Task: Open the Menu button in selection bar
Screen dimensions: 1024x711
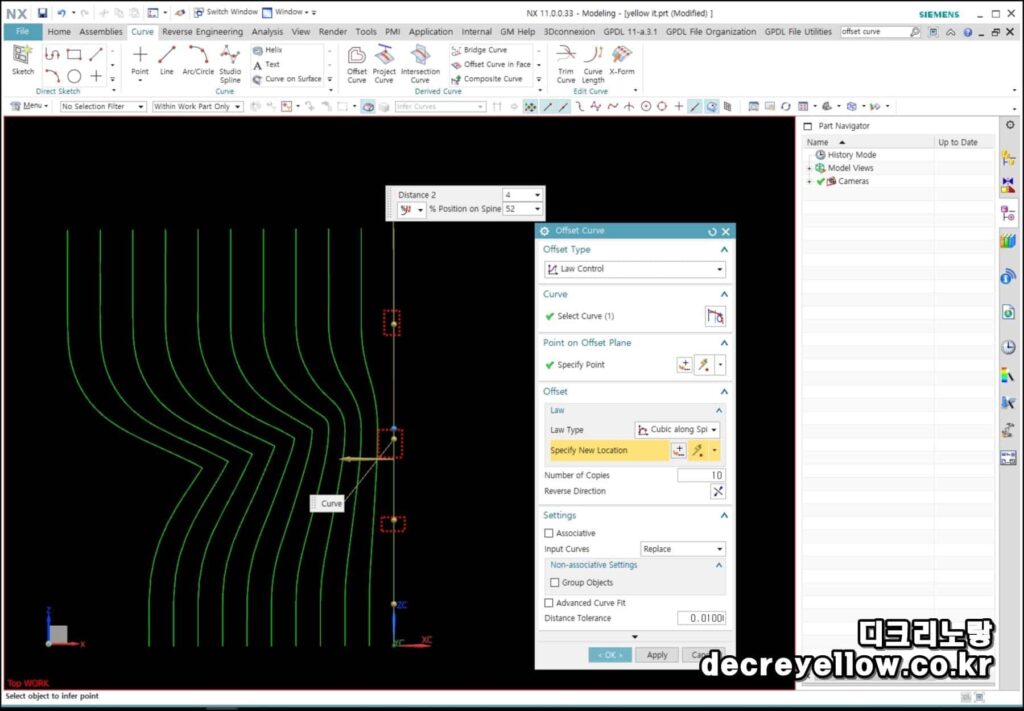Action: pyautogui.click(x=29, y=106)
